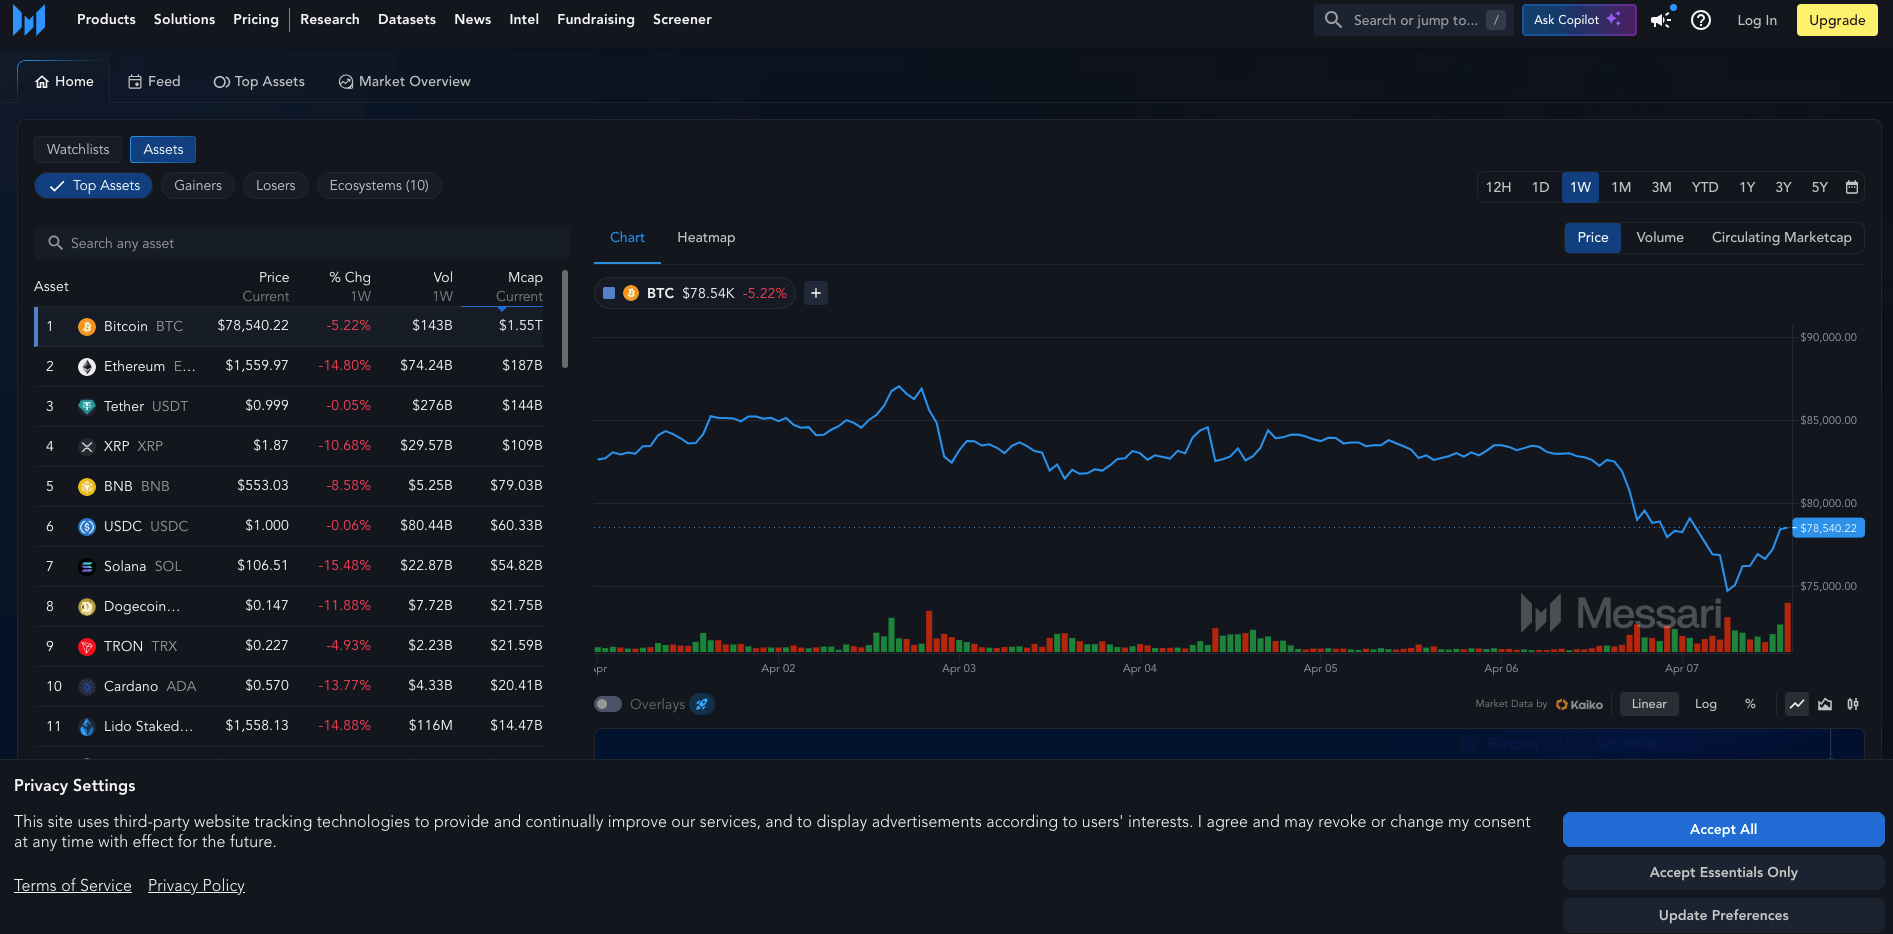Switch to the Heatmap tab

pyautogui.click(x=706, y=238)
